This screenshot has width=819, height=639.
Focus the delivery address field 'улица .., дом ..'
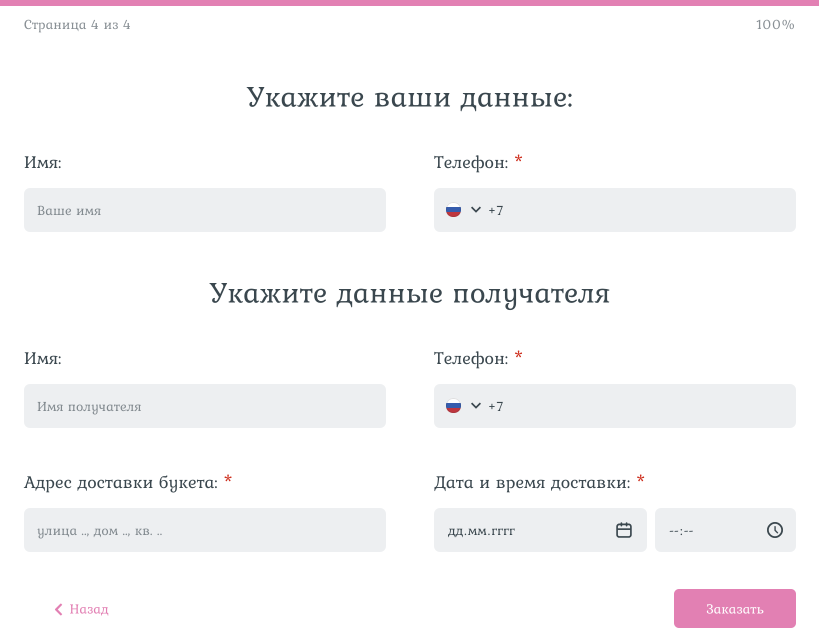pos(205,530)
